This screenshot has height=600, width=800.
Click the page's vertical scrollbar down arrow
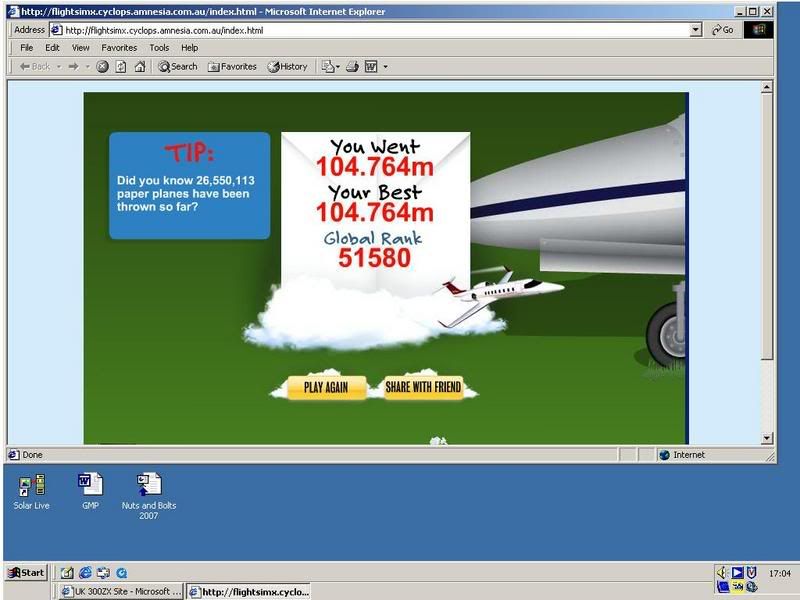tap(767, 438)
